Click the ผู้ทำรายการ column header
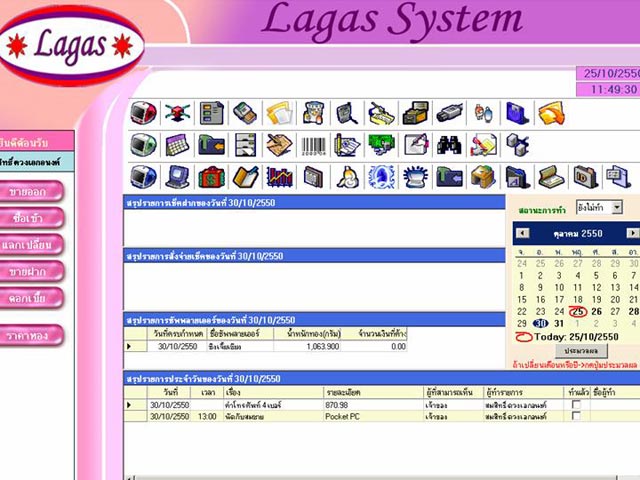The image size is (640, 480). (523, 392)
